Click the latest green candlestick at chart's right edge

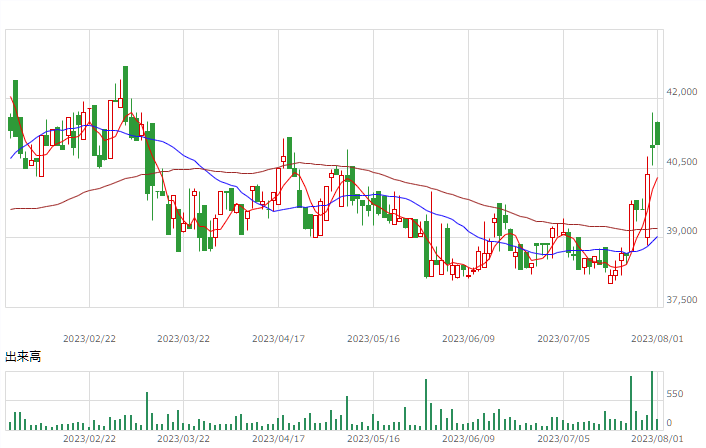tap(657, 133)
